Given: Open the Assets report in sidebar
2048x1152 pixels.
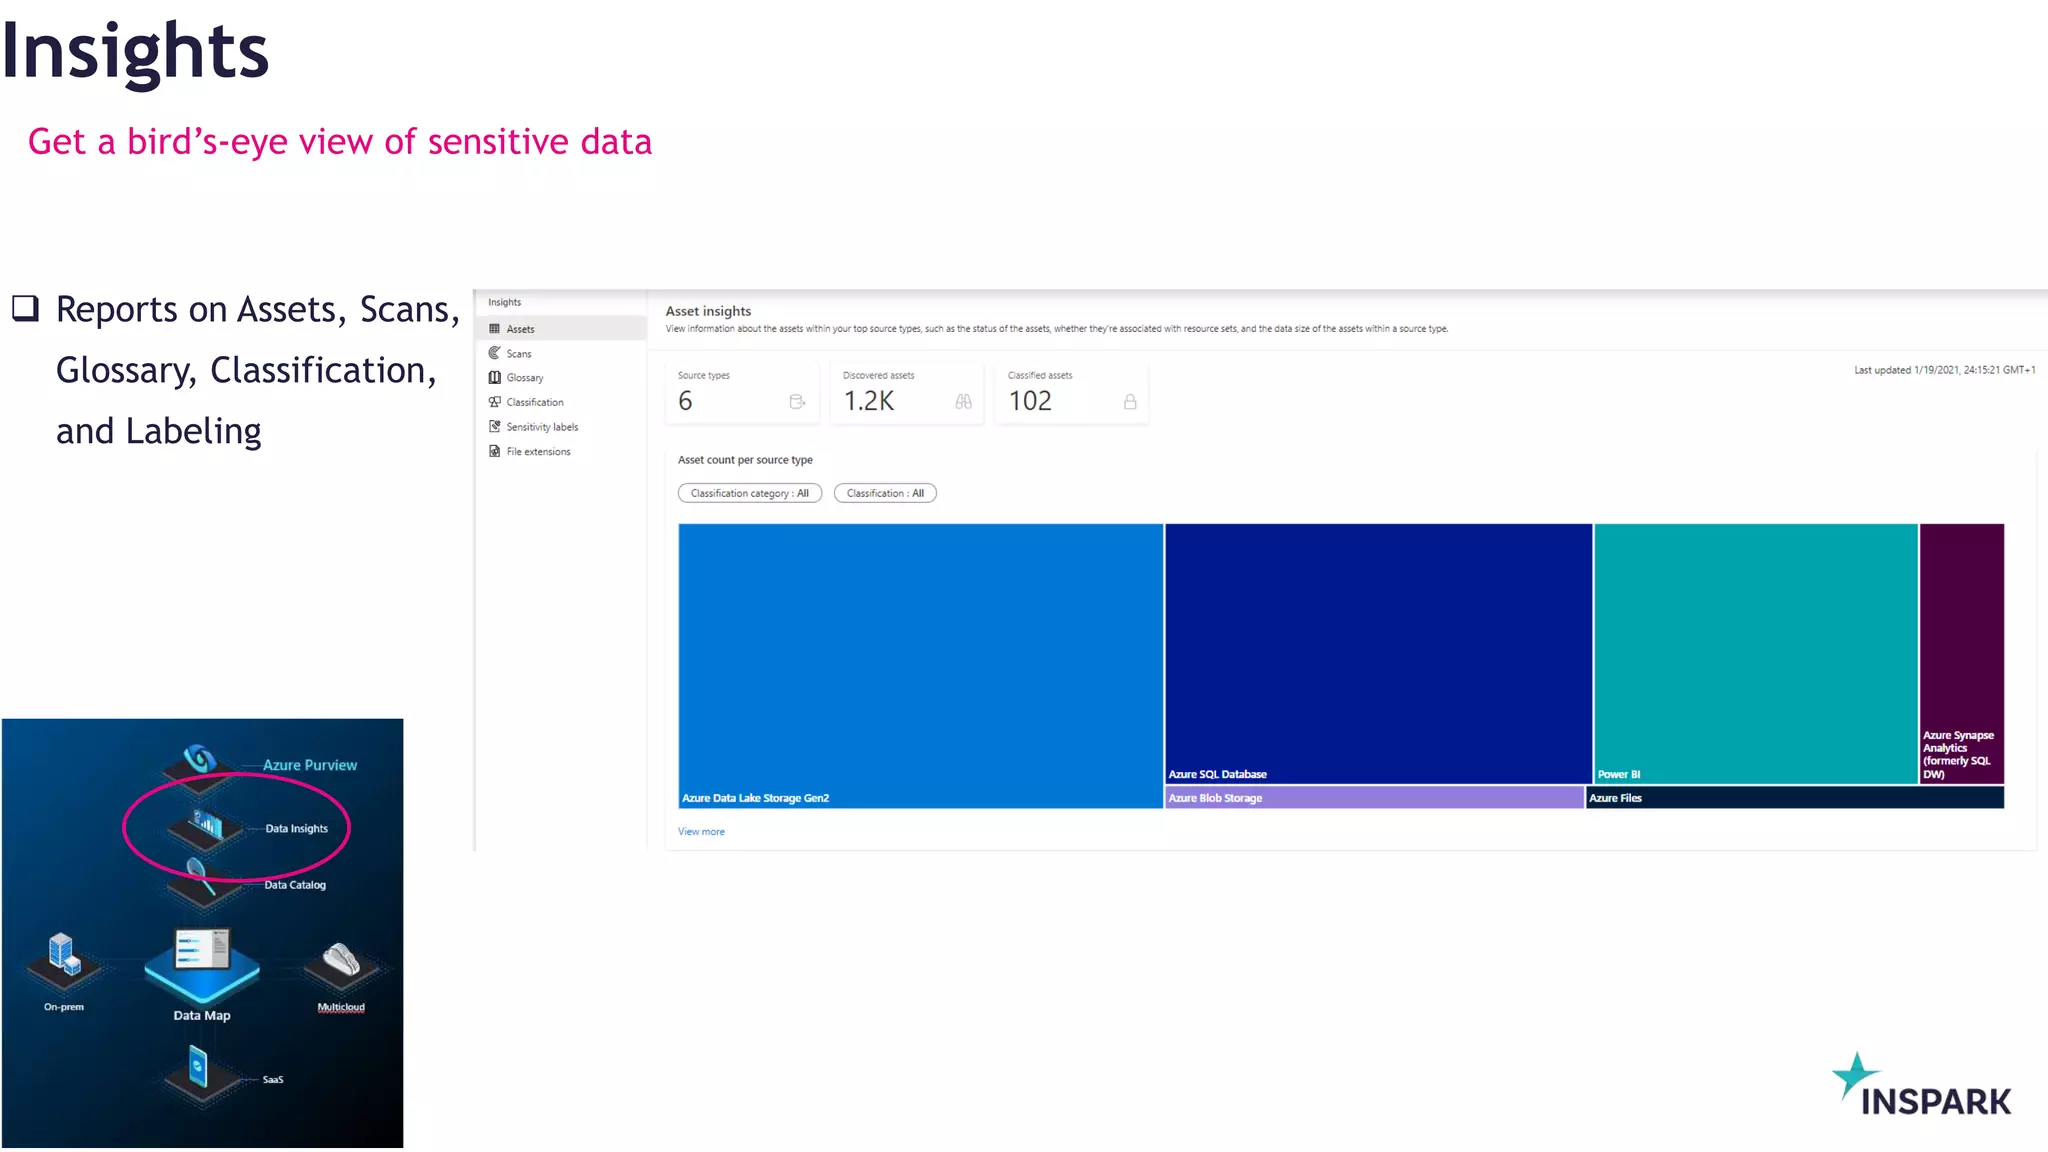Looking at the screenshot, I should tap(561, 329).
